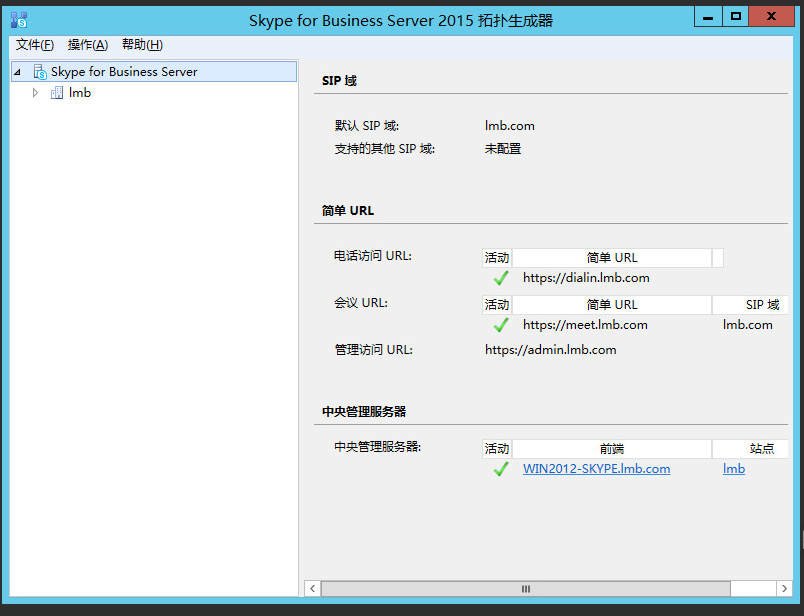Click the default SIP domain value lmb.com
This screenshot has height=616, width=804.
coord(510,126)
